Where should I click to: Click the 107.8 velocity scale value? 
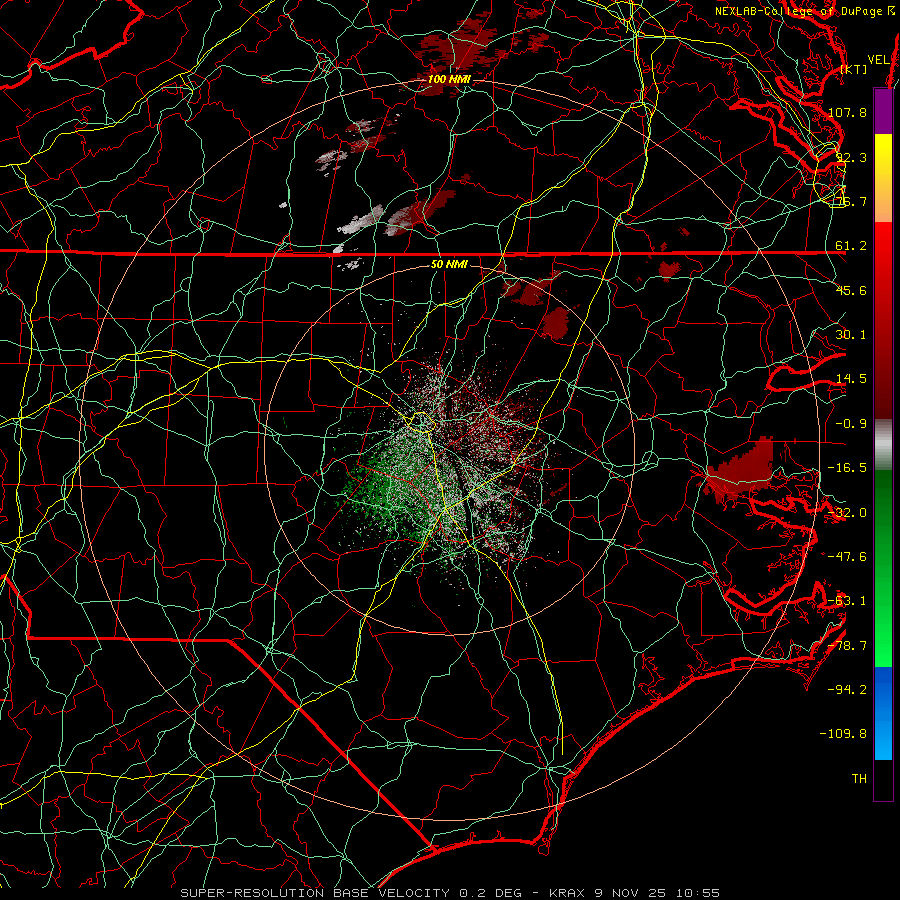point(848,112)
